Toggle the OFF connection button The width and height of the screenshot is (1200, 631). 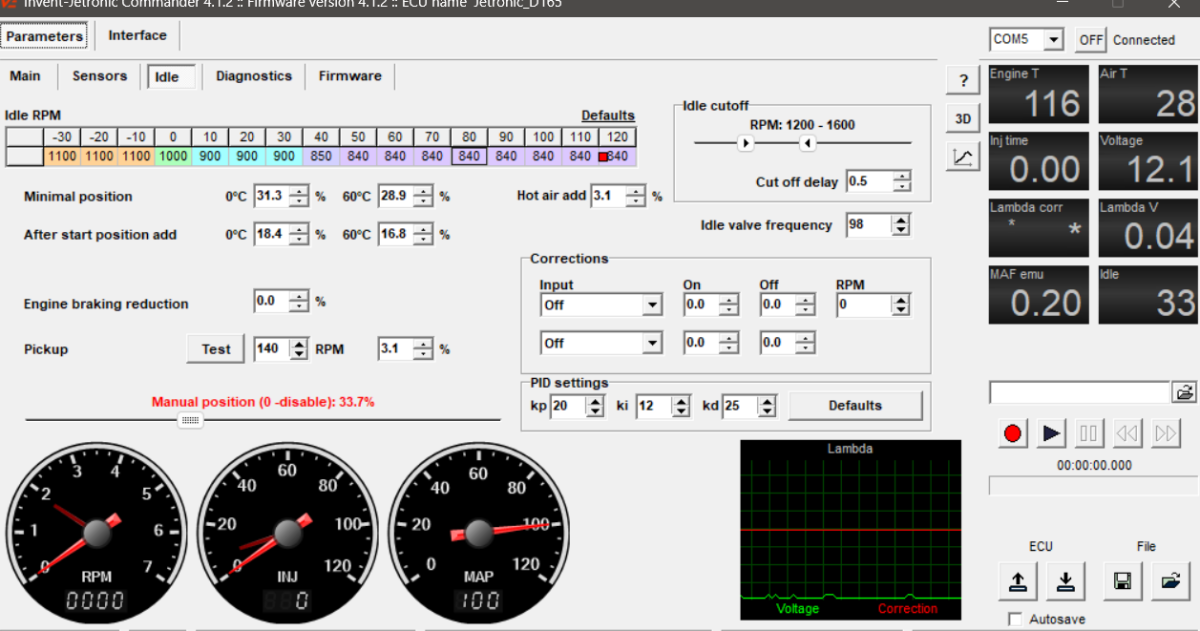(1090, 40)
